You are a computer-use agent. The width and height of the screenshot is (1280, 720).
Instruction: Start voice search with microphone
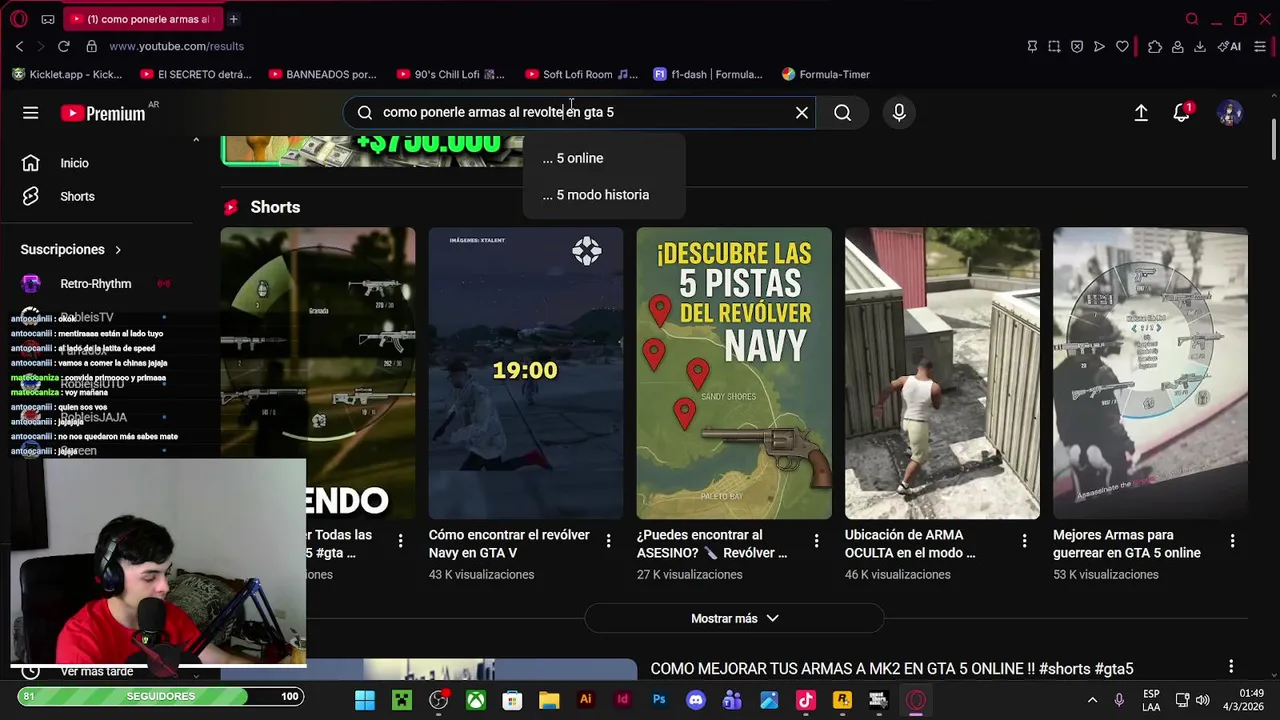tap(899, 113)
